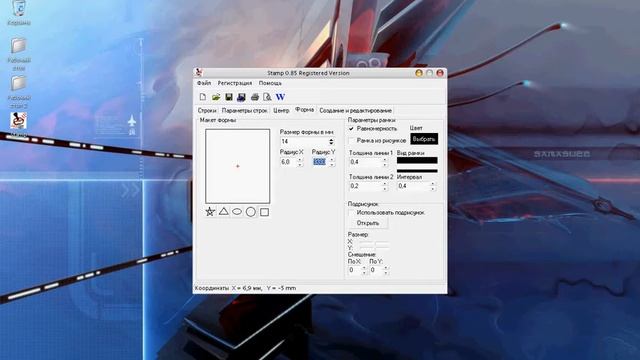
Task: Click the Радиус Y stepper arrows
Action: pos(331,162)
